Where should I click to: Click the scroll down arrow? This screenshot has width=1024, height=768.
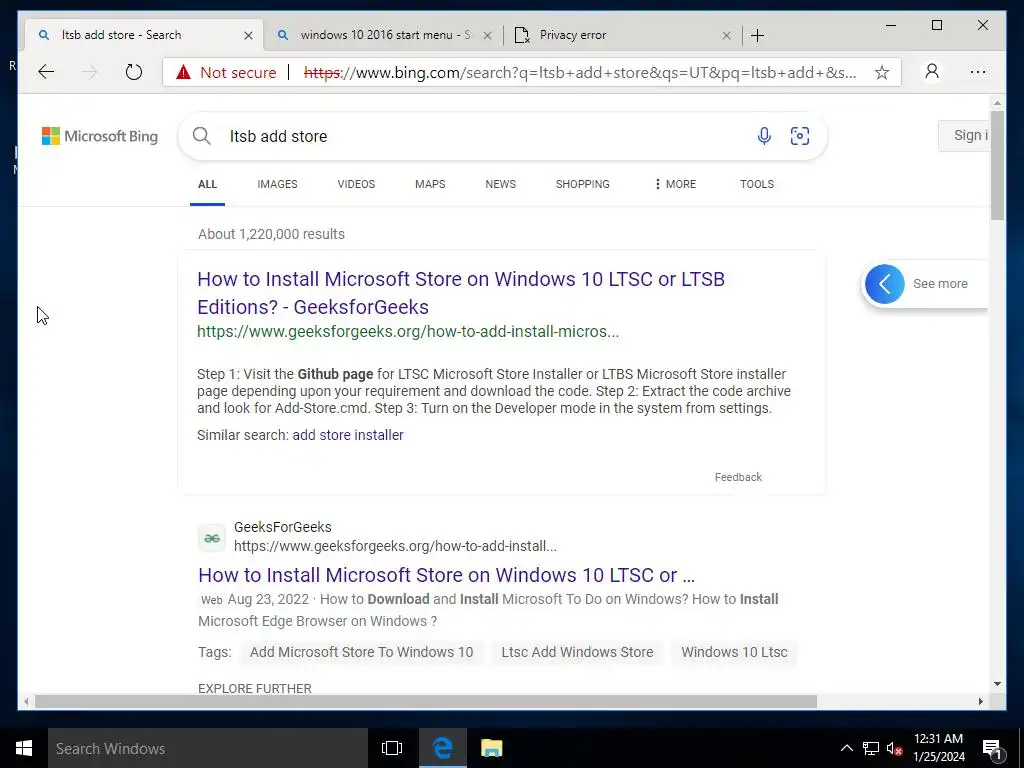click(x=997, y=684)
